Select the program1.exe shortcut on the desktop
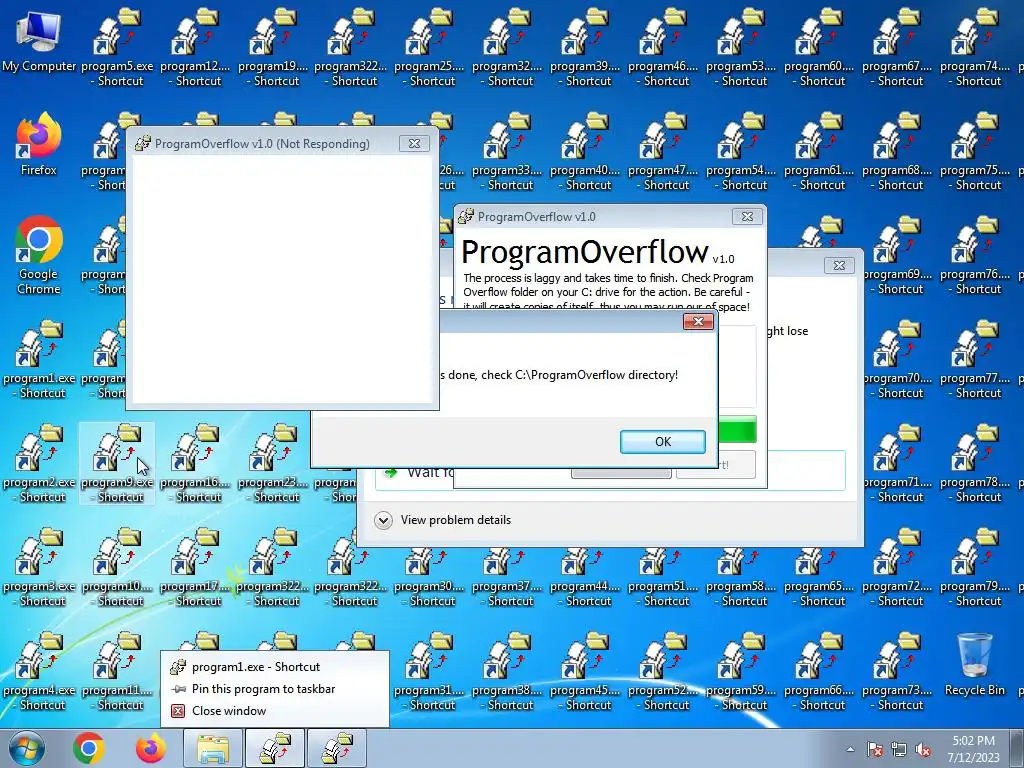 coord(40,359)
